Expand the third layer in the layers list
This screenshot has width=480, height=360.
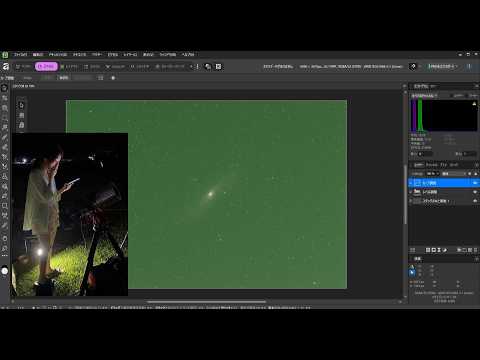coord(411,201)
